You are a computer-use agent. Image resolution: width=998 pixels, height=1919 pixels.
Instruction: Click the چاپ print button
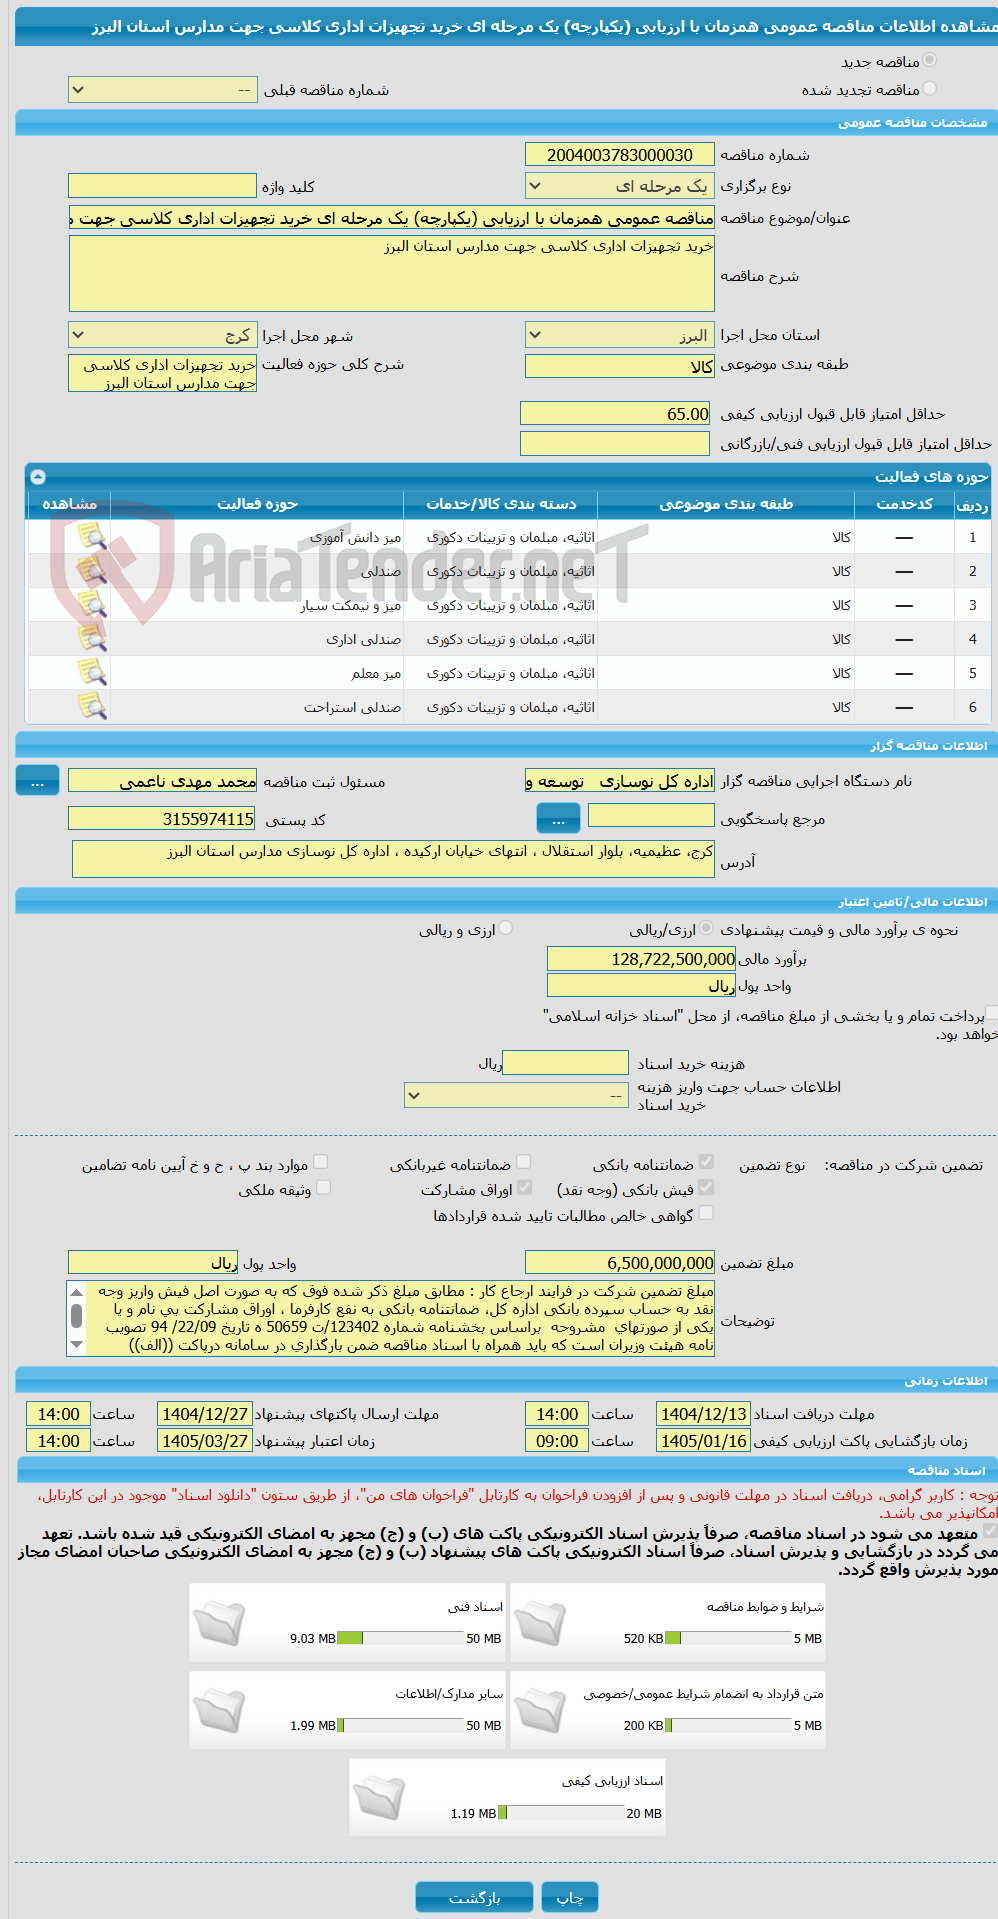pos(570,1897)
